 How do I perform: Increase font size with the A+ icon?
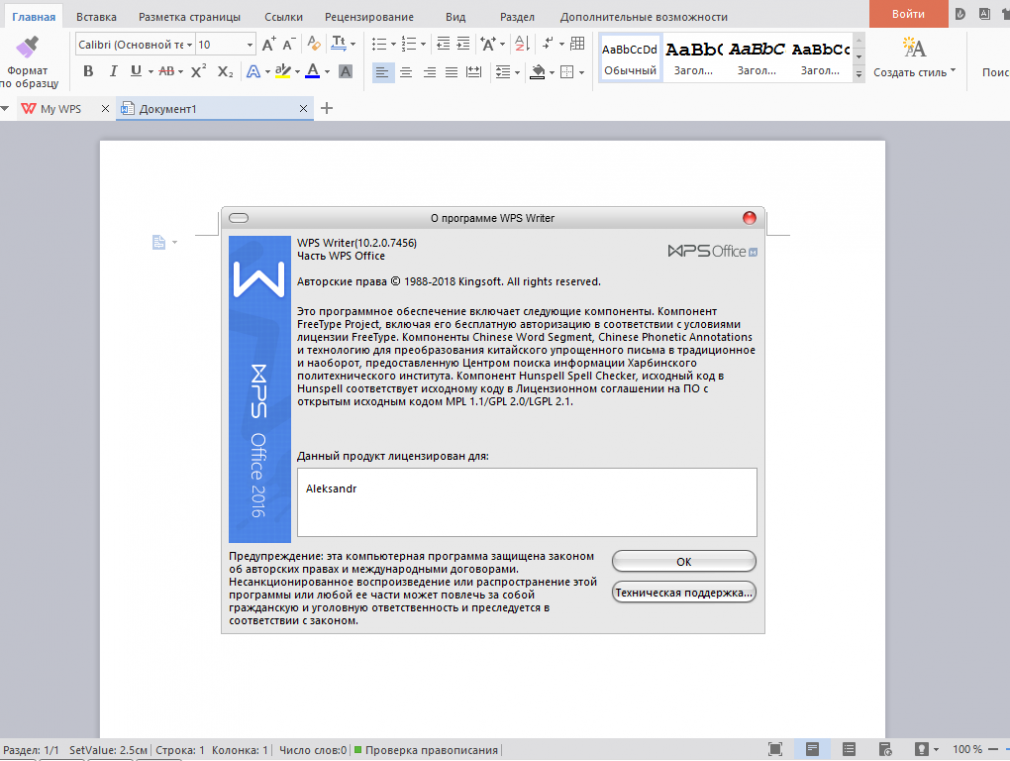coord(269,44)
